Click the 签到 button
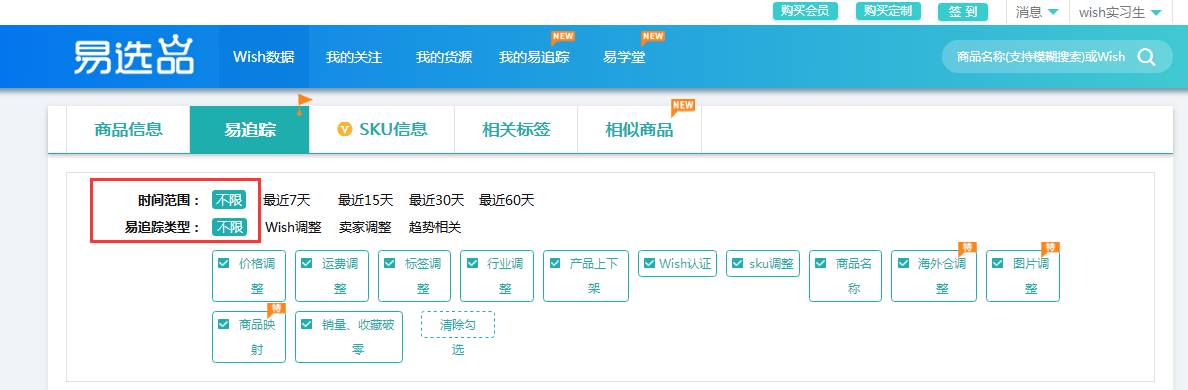Image resolution: width=1188 pixels, height=390 pixels. click(x=963, y=11)
